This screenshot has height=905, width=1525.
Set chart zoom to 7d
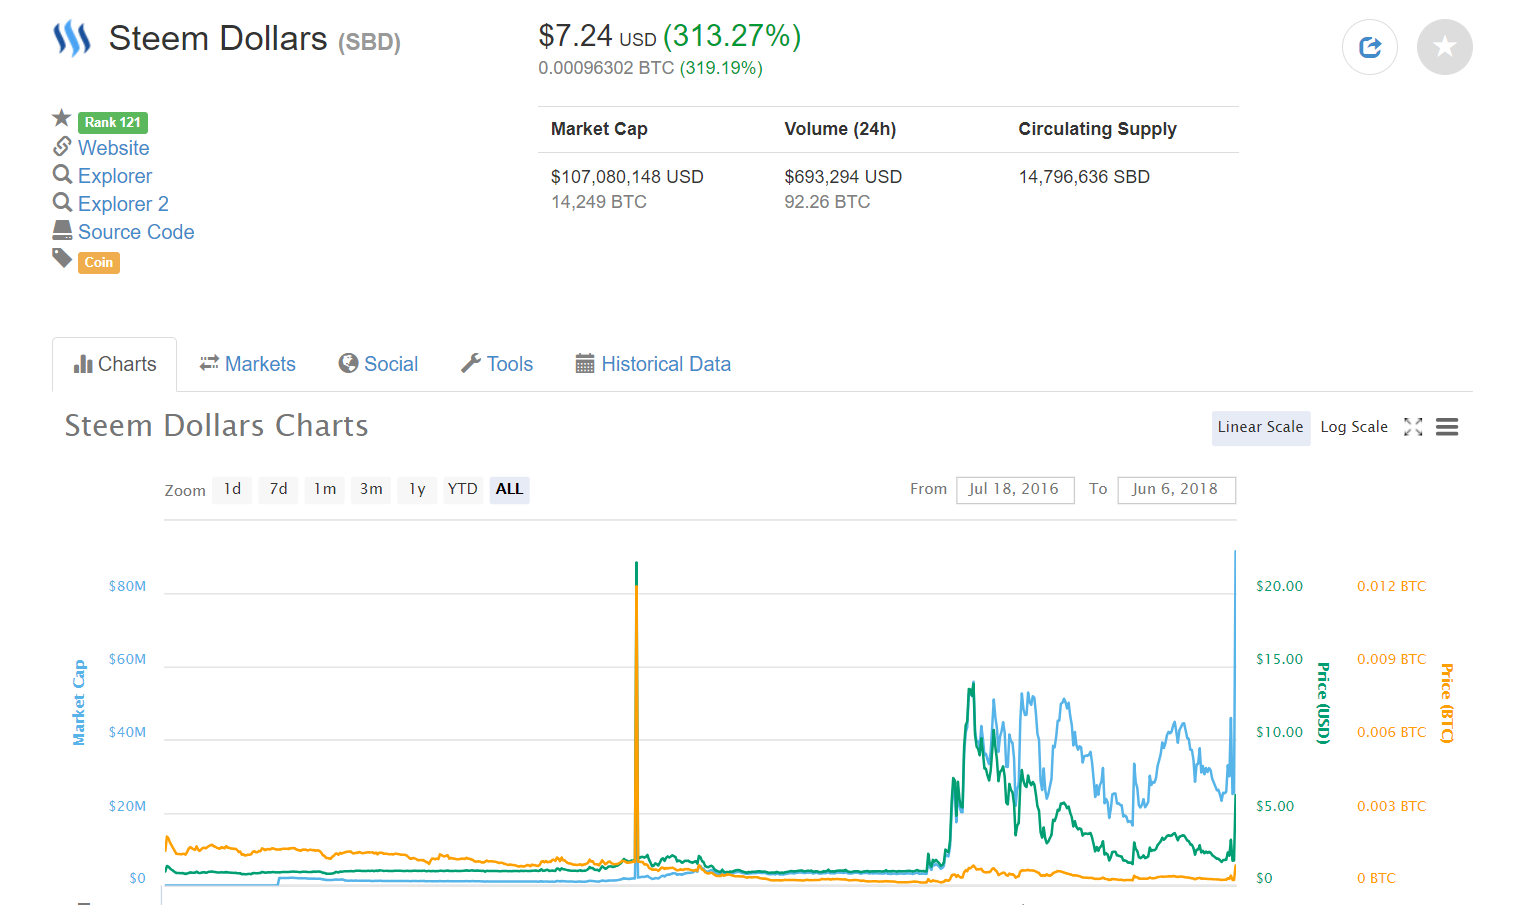click(279, 489)
